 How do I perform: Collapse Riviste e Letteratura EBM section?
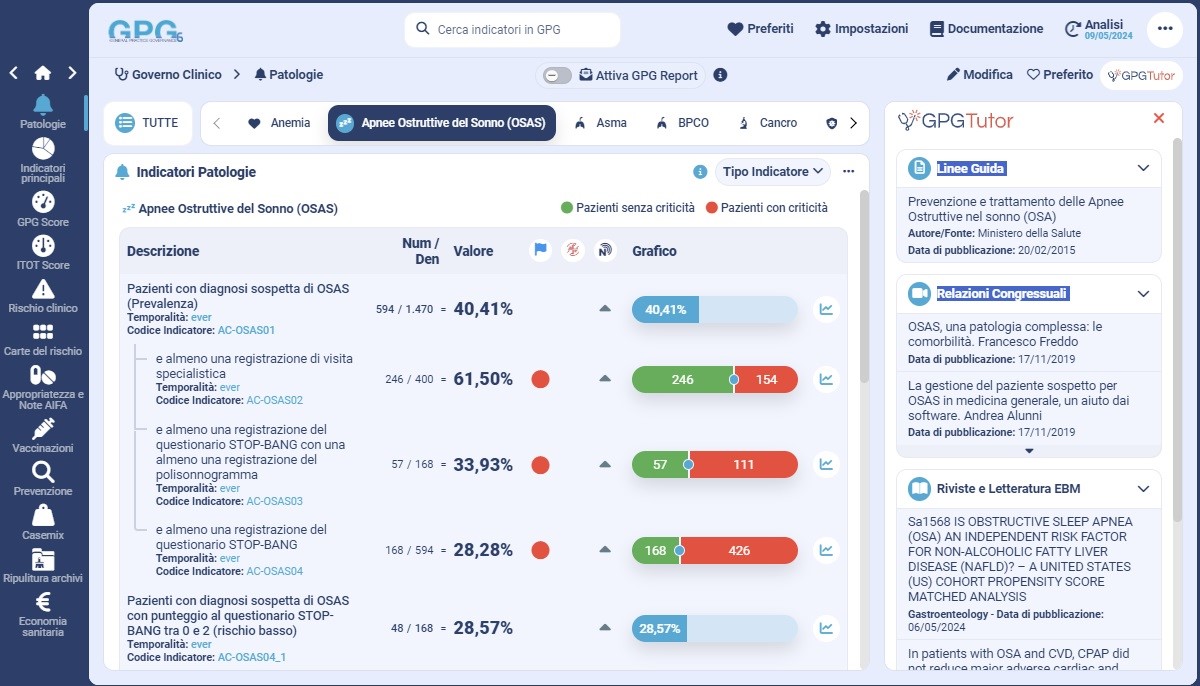coord(1143,489)
